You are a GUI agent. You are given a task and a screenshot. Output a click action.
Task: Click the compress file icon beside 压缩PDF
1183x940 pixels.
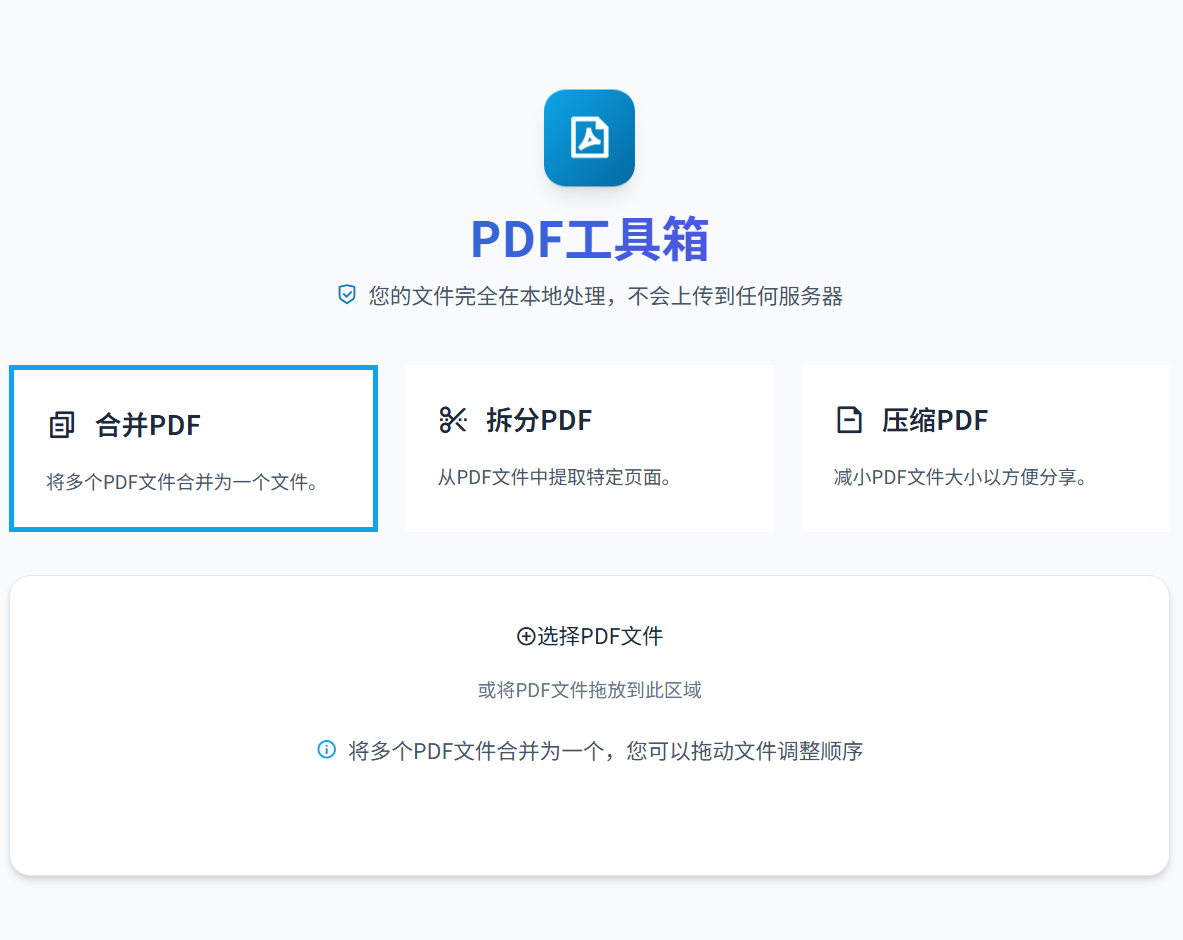coord(851,421)
